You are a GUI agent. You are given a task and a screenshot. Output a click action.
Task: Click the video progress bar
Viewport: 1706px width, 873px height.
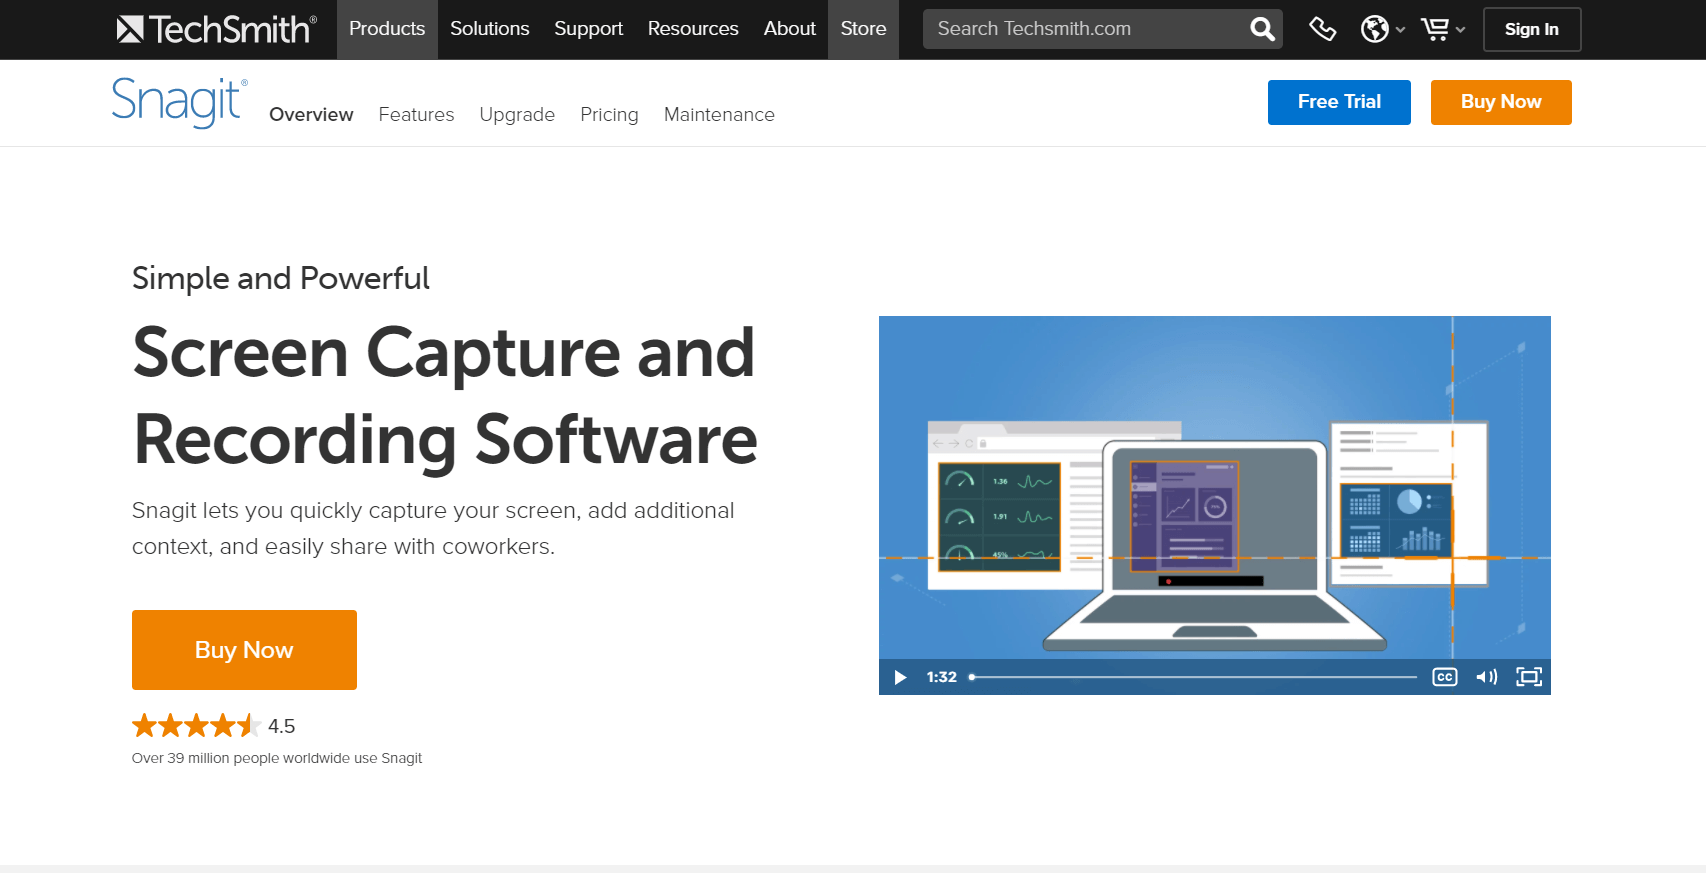1193,677
